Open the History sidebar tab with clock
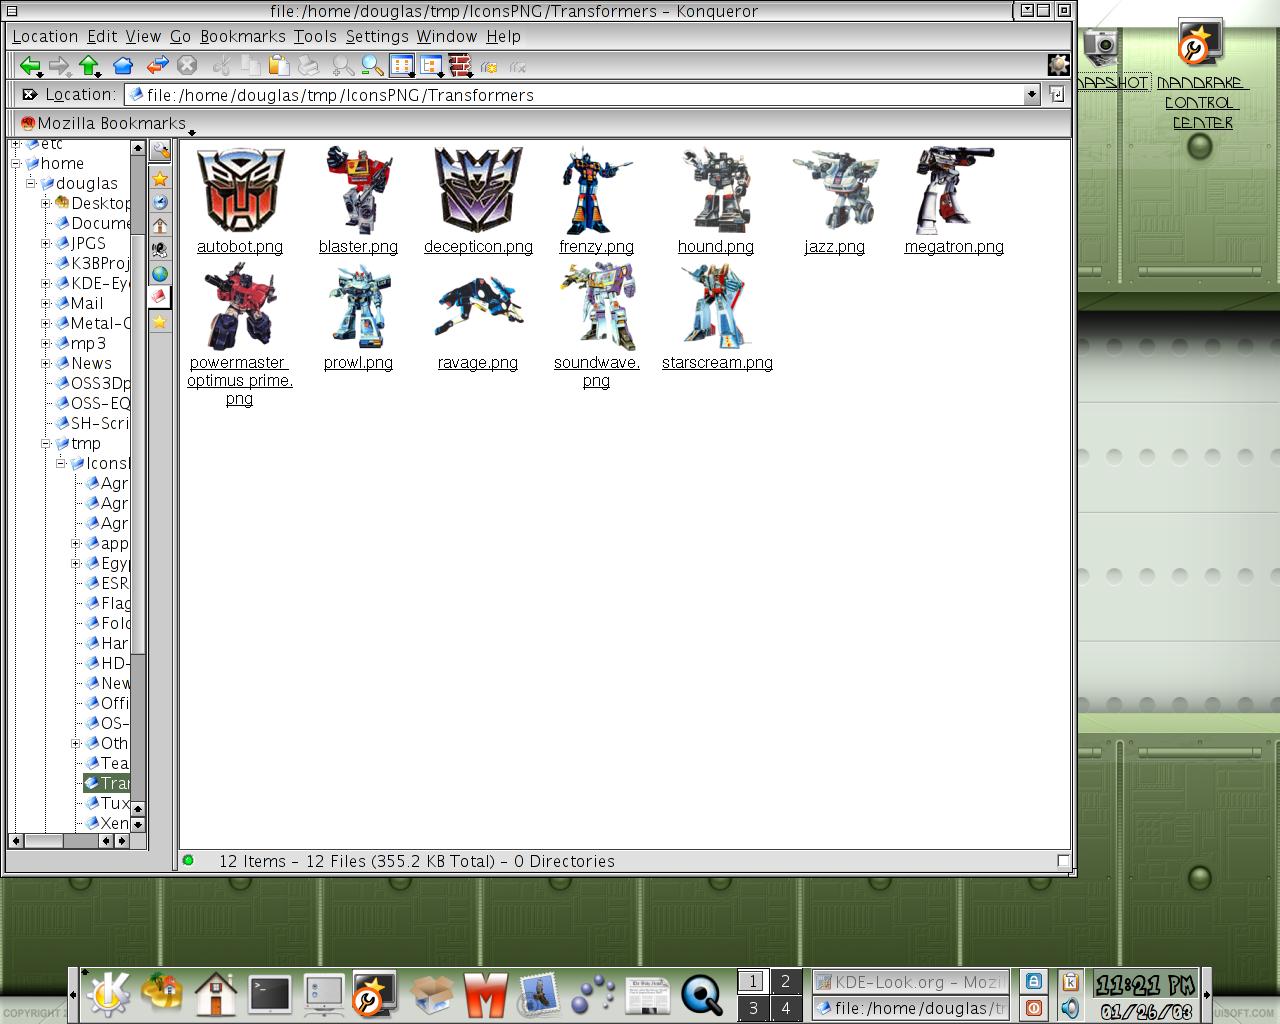 [160, 202]
